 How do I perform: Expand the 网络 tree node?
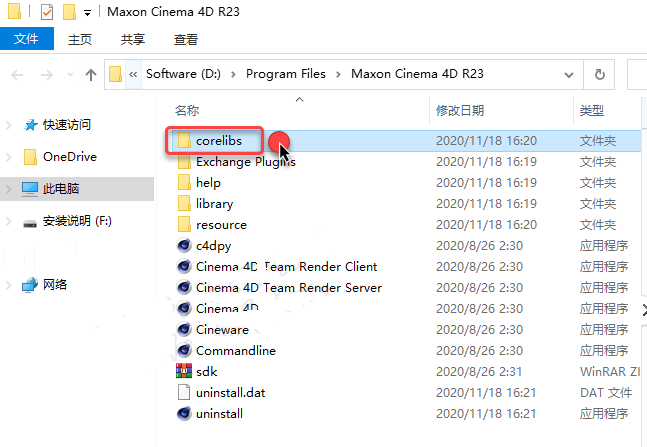pos(9,285)
